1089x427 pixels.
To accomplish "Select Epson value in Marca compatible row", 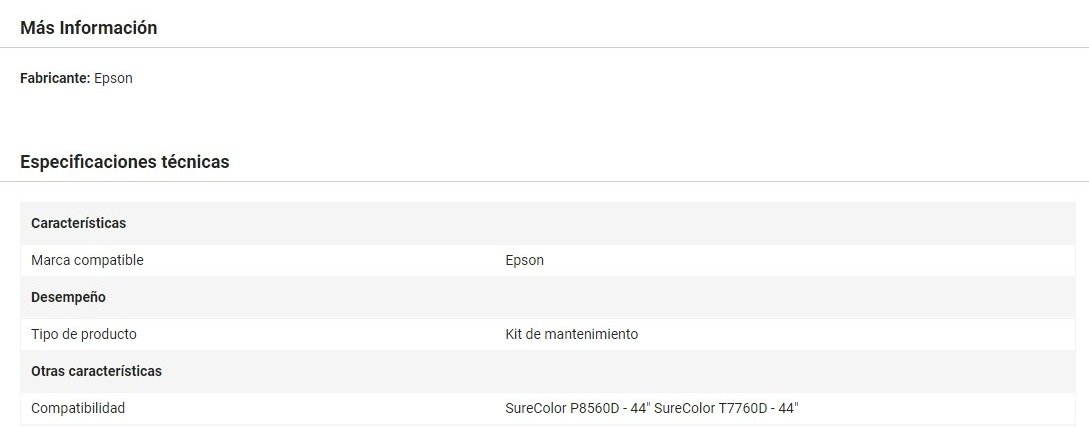I will [x=524, y=260].
